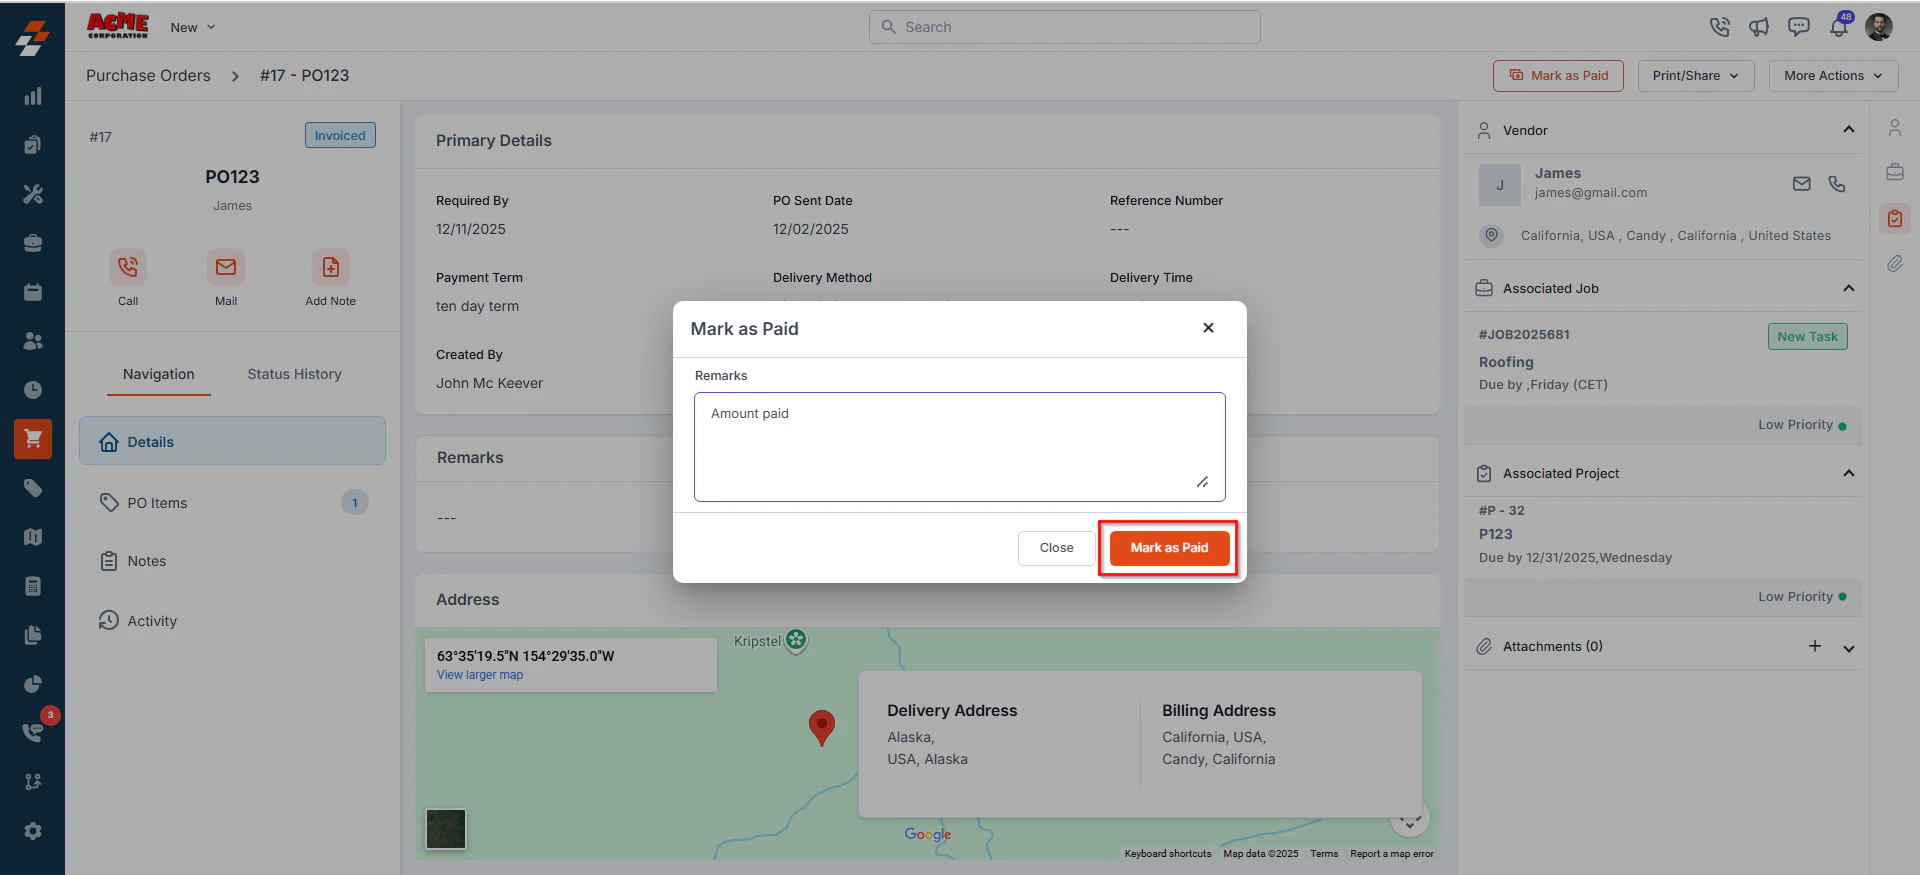Open the More Actions dropdown
This screenshot has width=1920, height=875.
[x=1833, y=76]
